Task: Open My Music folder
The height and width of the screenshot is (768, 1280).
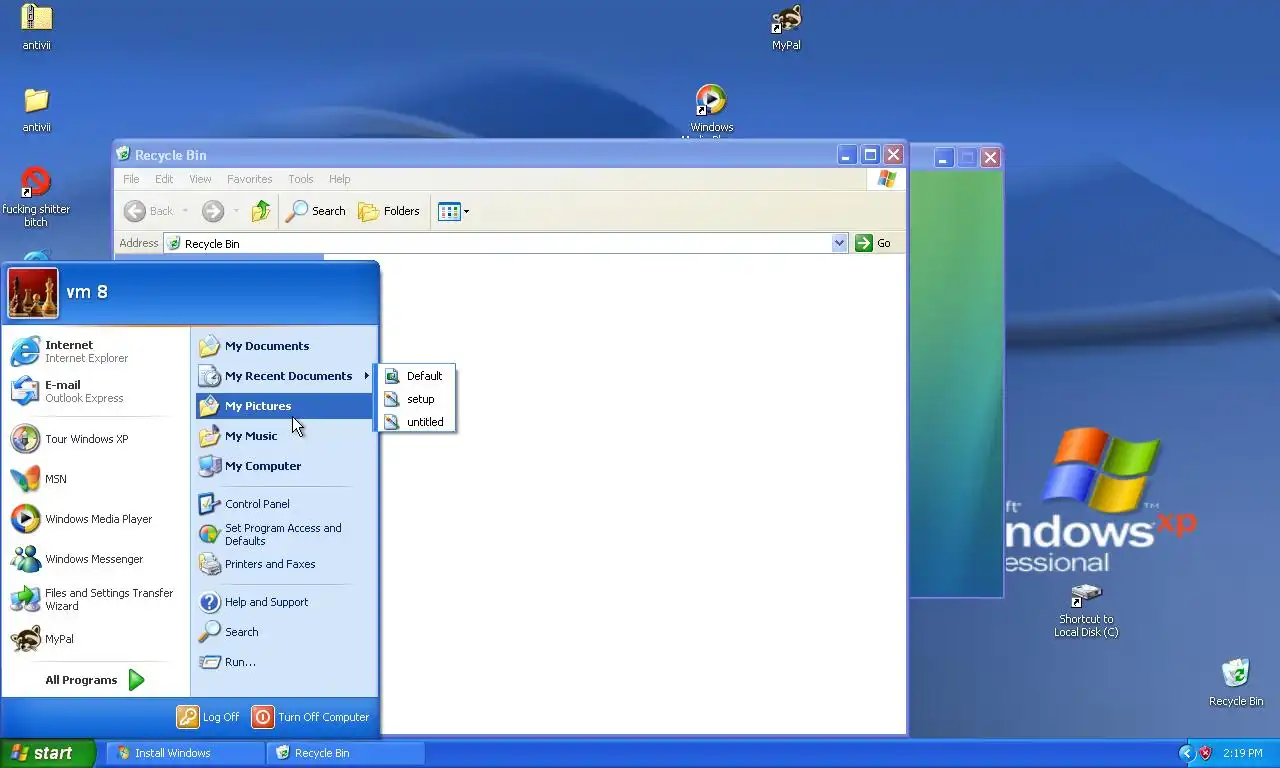Action: 285,436
